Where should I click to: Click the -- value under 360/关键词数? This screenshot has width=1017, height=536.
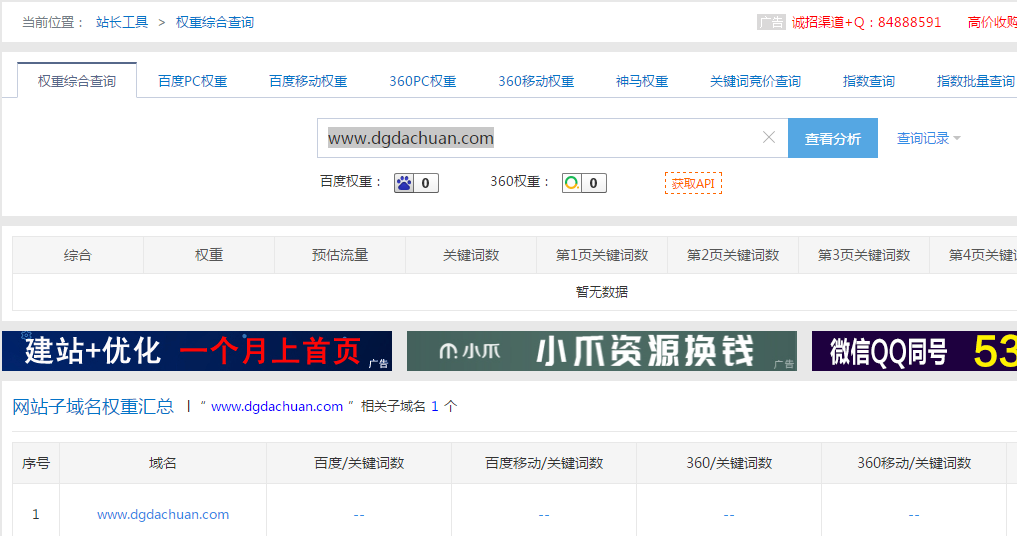(729, 515)
